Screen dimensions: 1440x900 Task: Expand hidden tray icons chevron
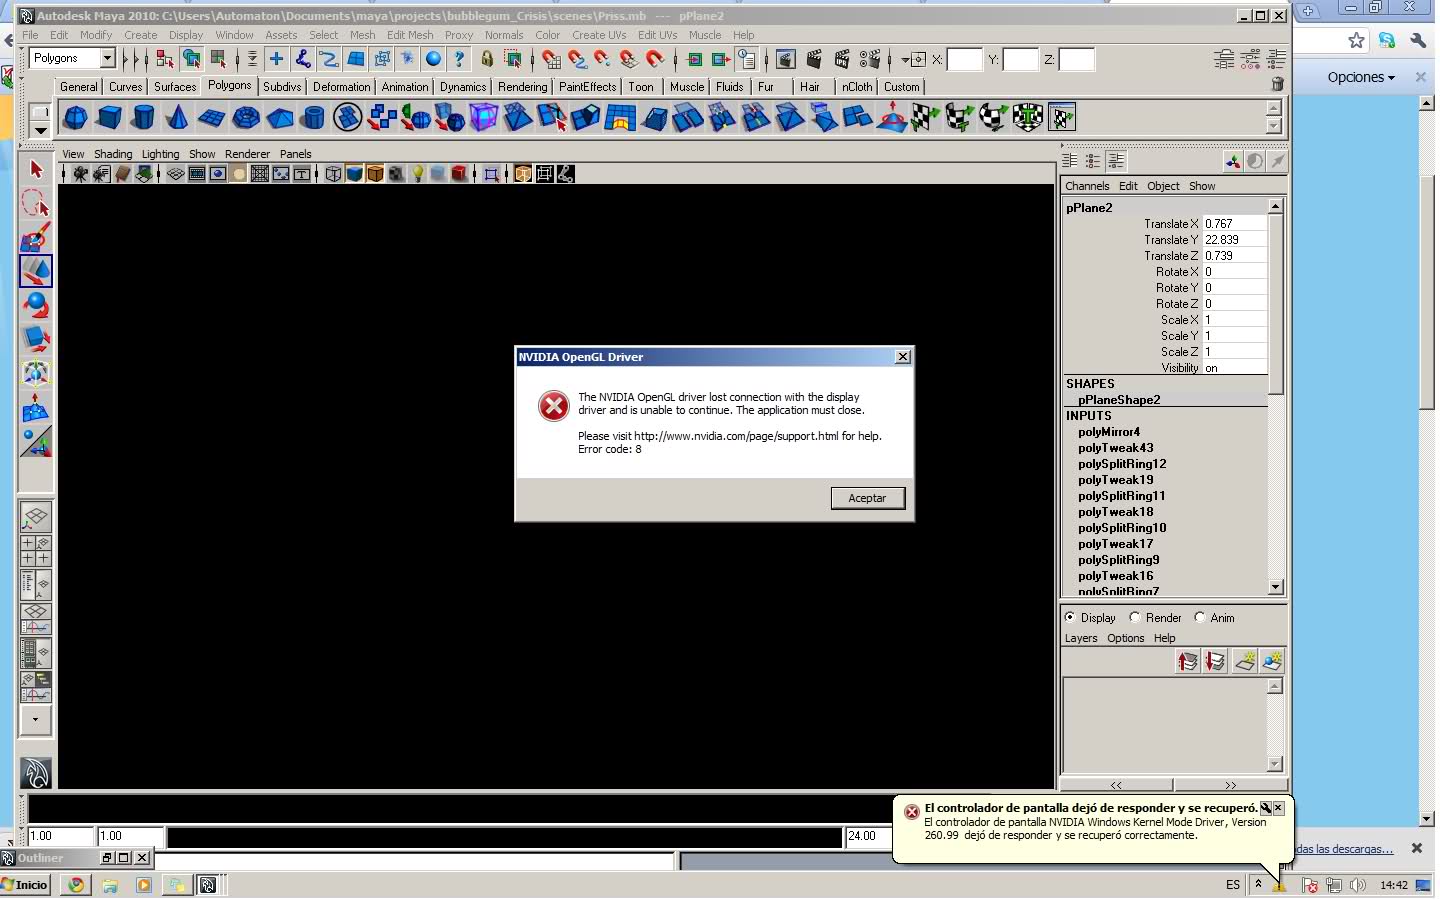point(1258,885)
